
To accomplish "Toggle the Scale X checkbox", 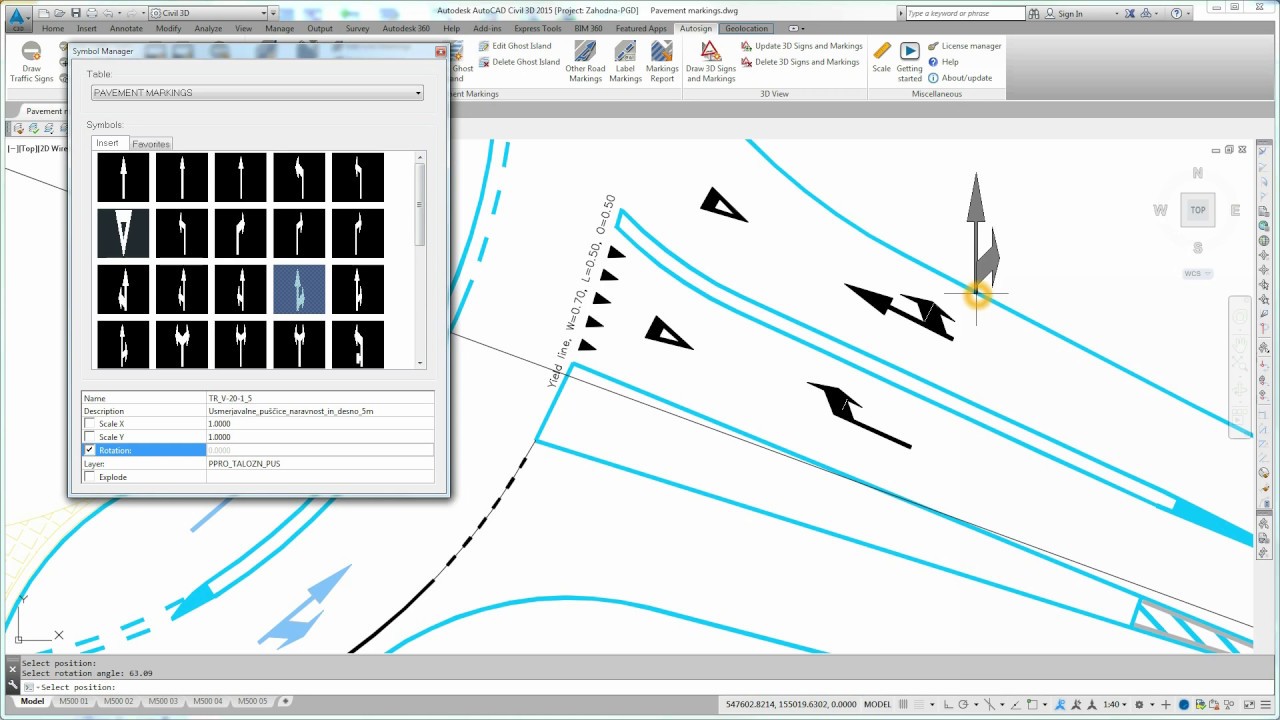I will (x=90, y=424).
